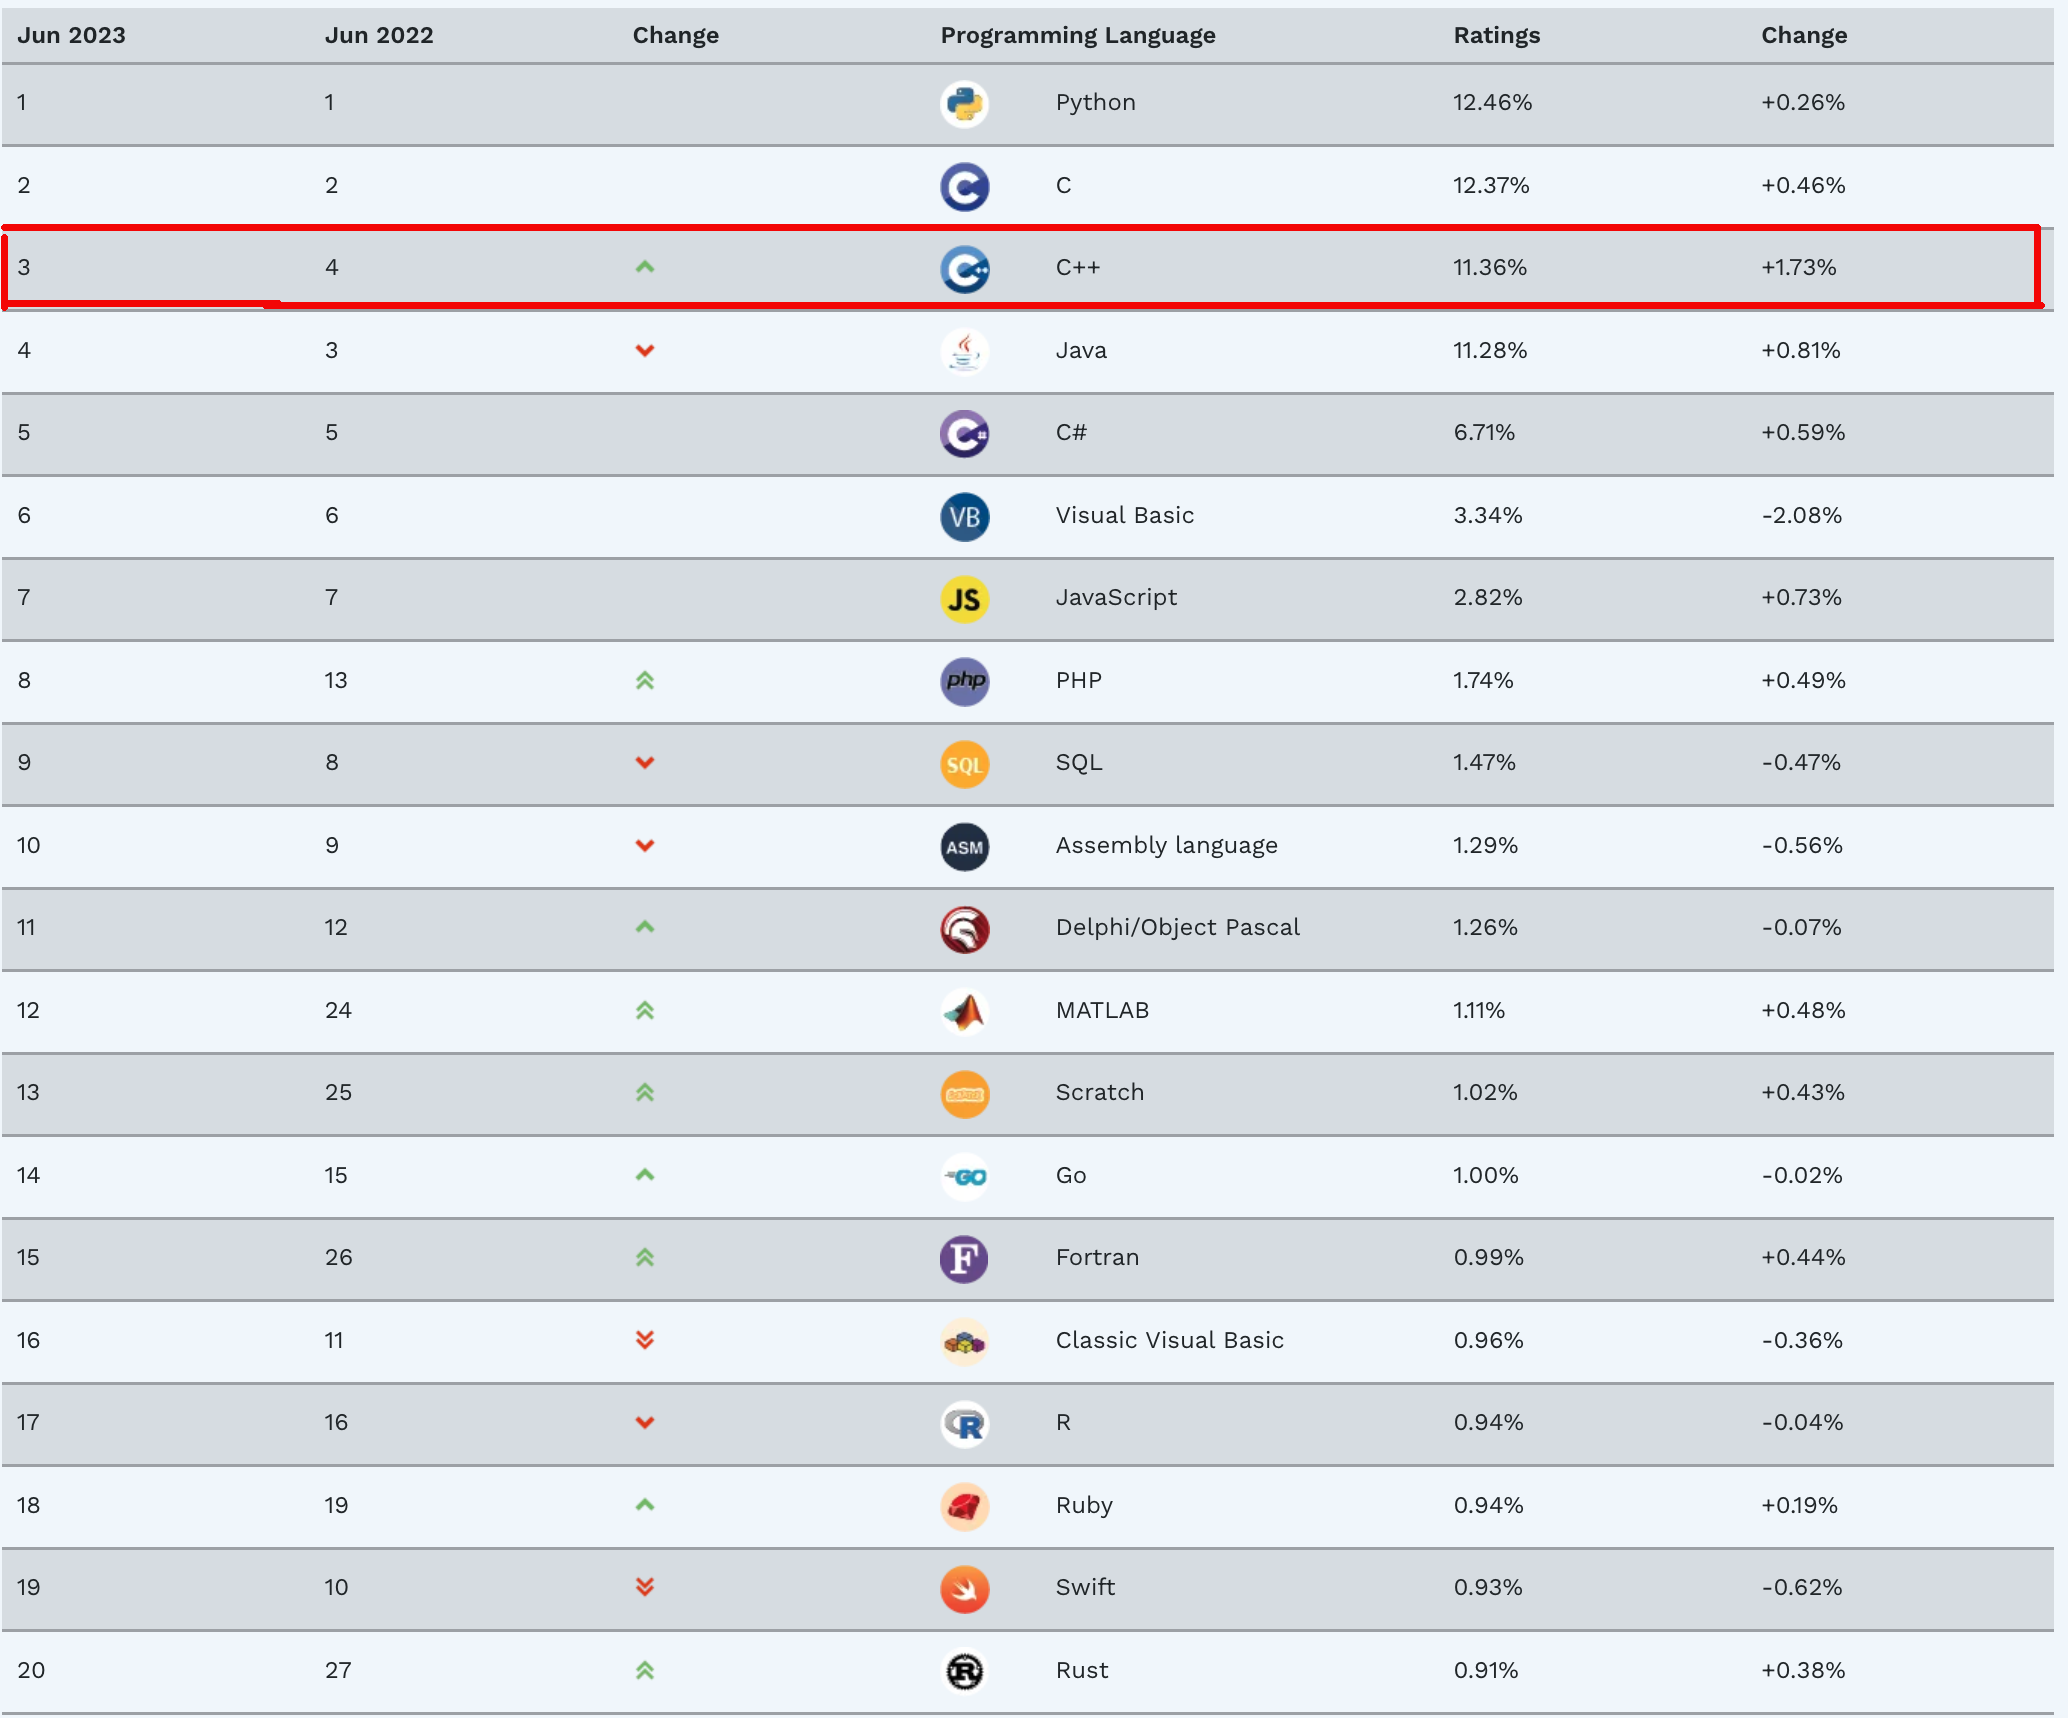2068x1718 pixels.
Task: Click double down arrow in Swift row
Action: (x=645, y=1588)
